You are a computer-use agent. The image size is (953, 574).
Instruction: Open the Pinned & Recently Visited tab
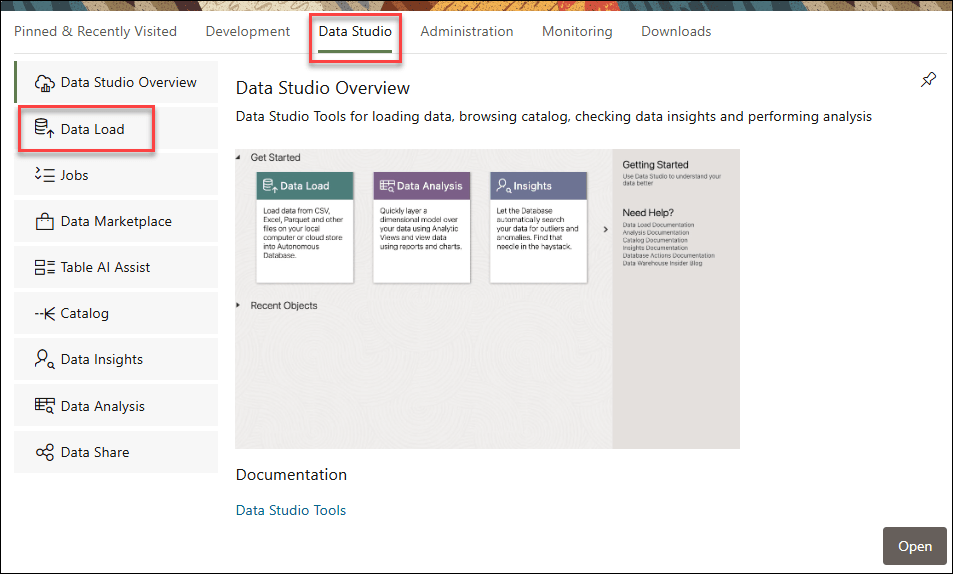(95, 31)
